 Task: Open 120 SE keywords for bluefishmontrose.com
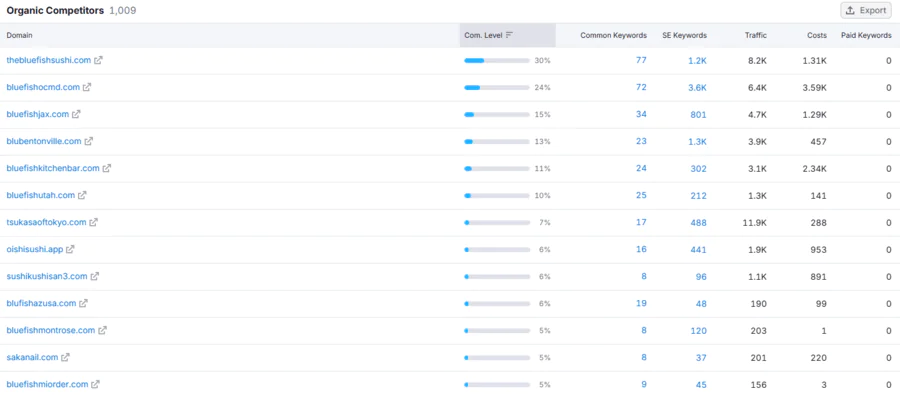pos(699,331)
